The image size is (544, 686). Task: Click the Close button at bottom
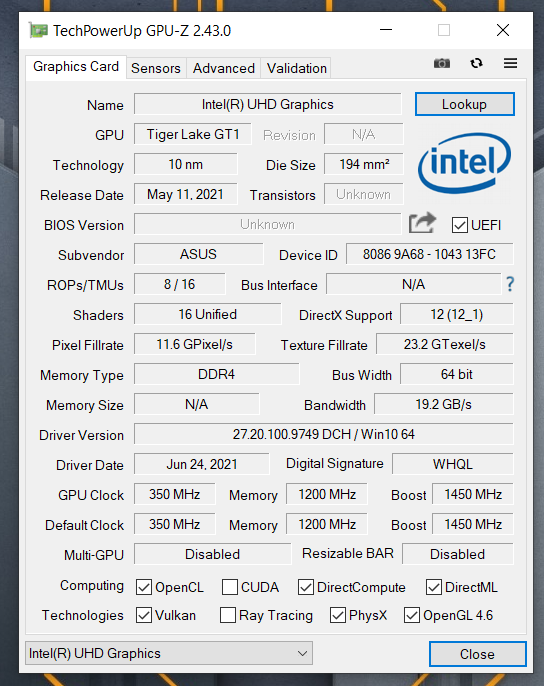coord(477,654)
